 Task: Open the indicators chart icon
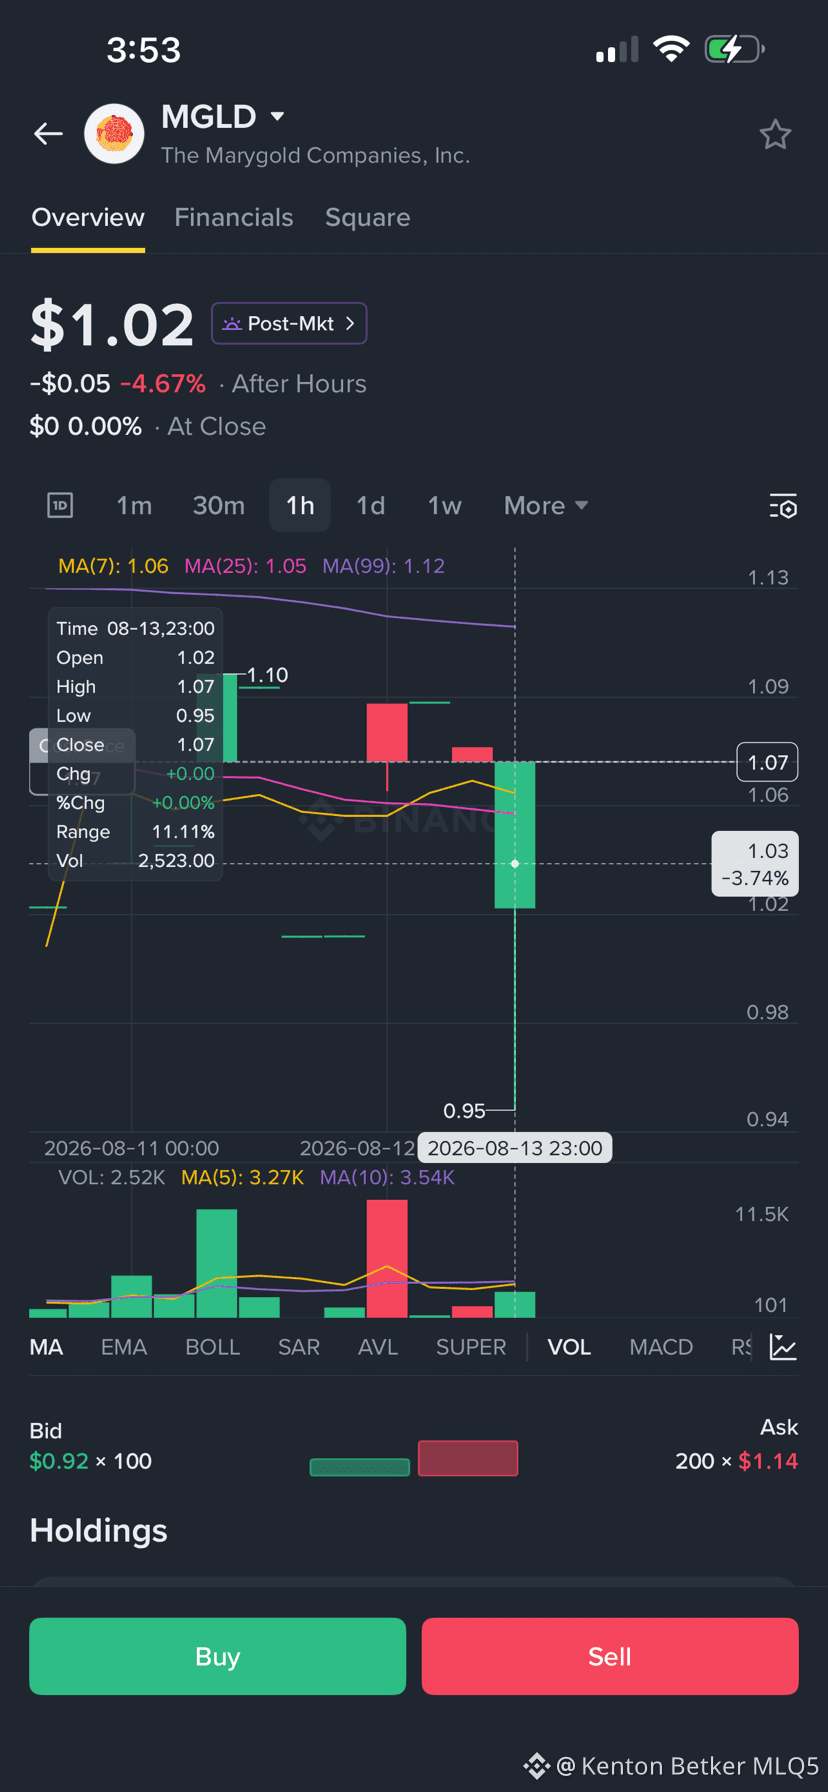[783, 1347]
